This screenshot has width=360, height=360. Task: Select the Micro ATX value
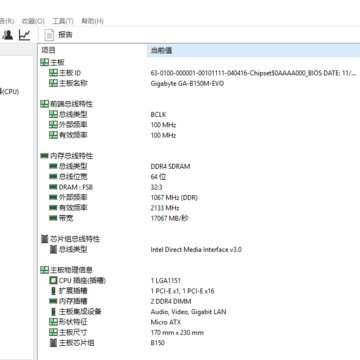166,322
